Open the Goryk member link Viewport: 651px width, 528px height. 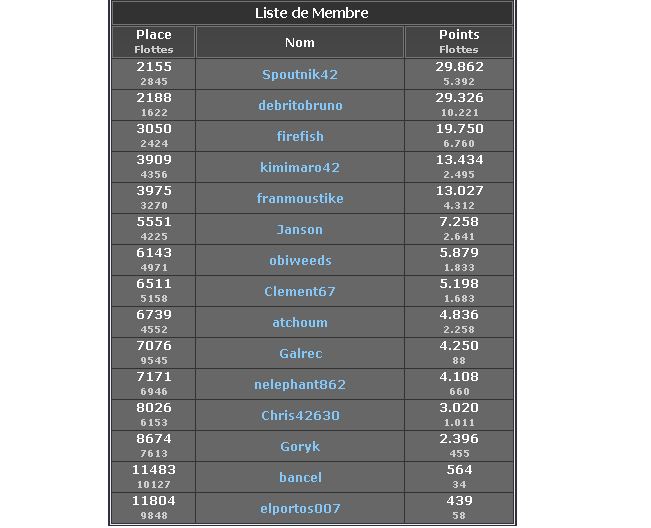300,447
